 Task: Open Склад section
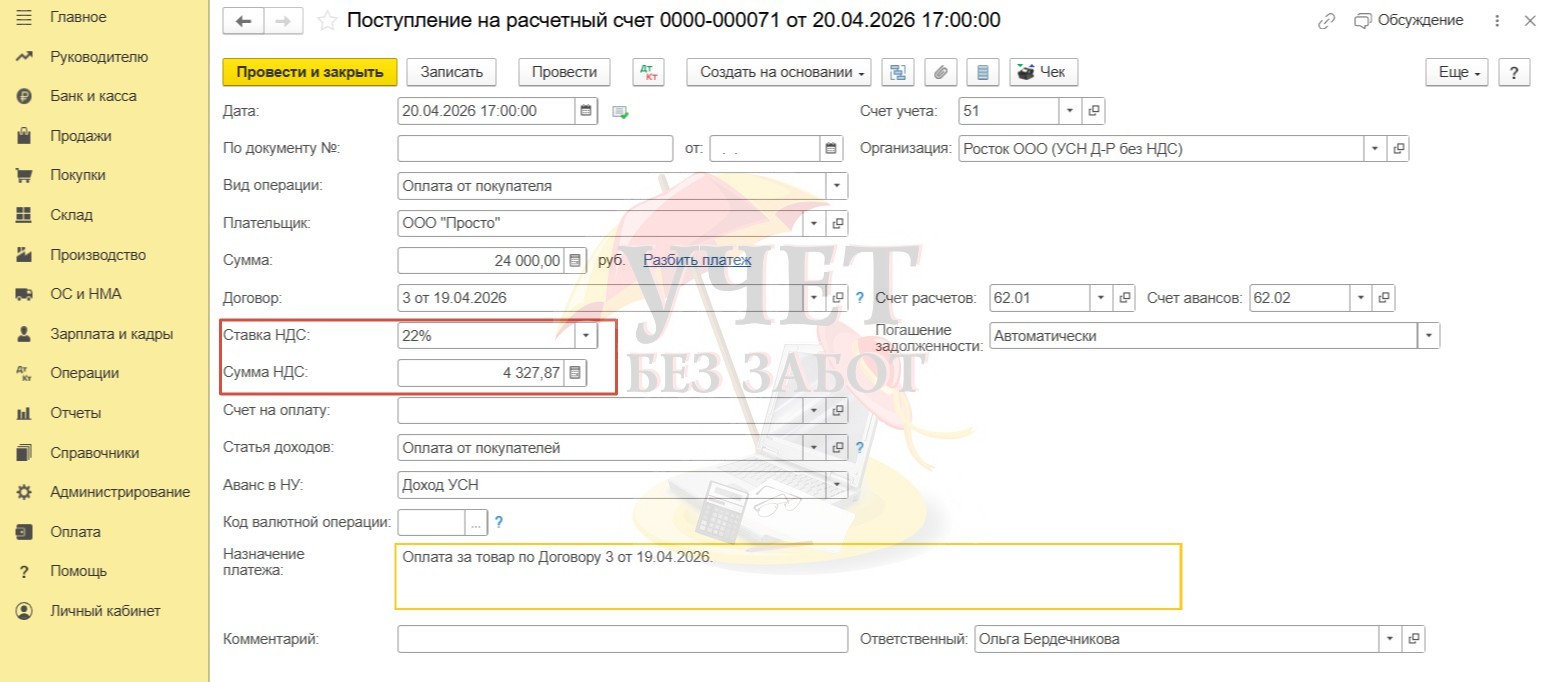click(71, 215)
